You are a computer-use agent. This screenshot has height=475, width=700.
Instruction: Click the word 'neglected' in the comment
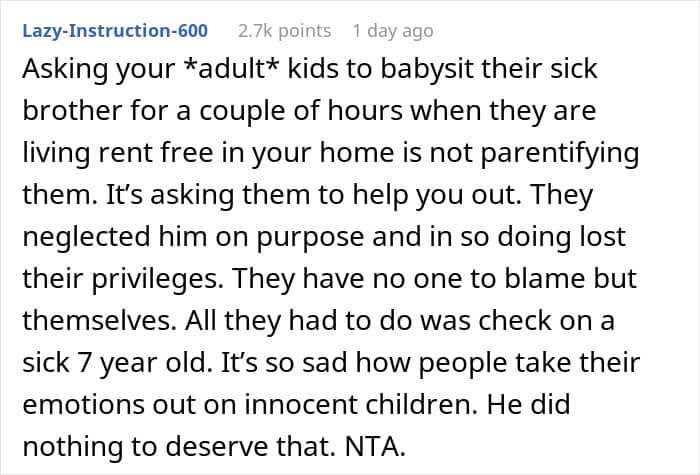click(x=86, y=237)
